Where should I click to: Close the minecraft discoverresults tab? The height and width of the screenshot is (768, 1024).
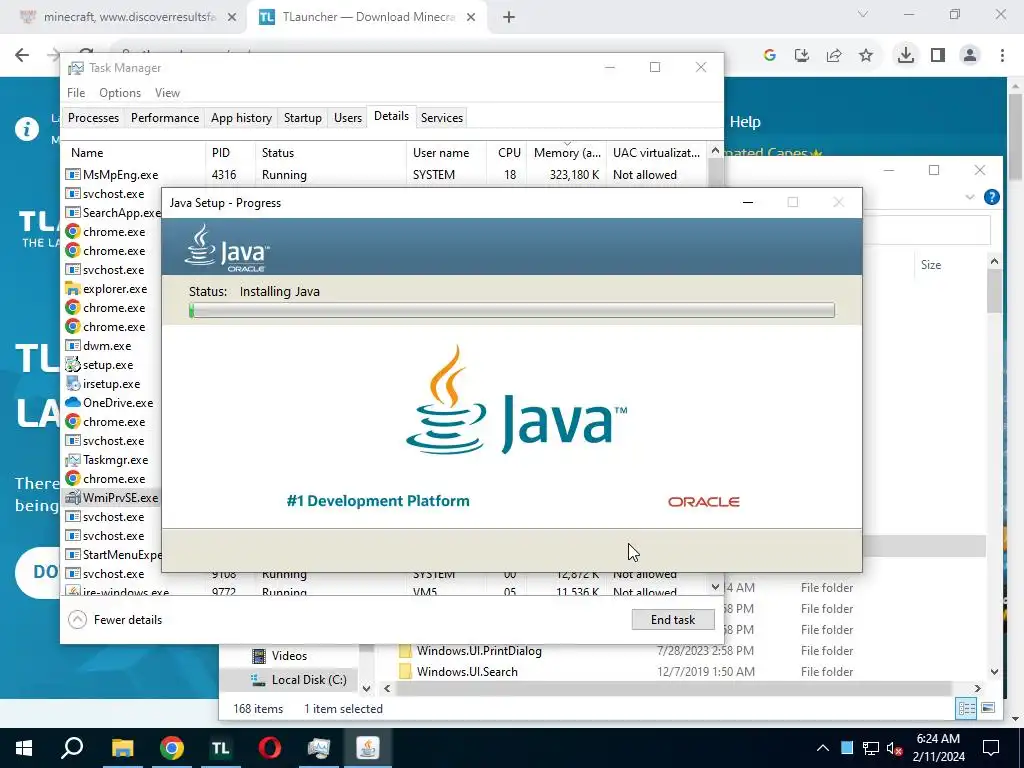tap(232, 17)
